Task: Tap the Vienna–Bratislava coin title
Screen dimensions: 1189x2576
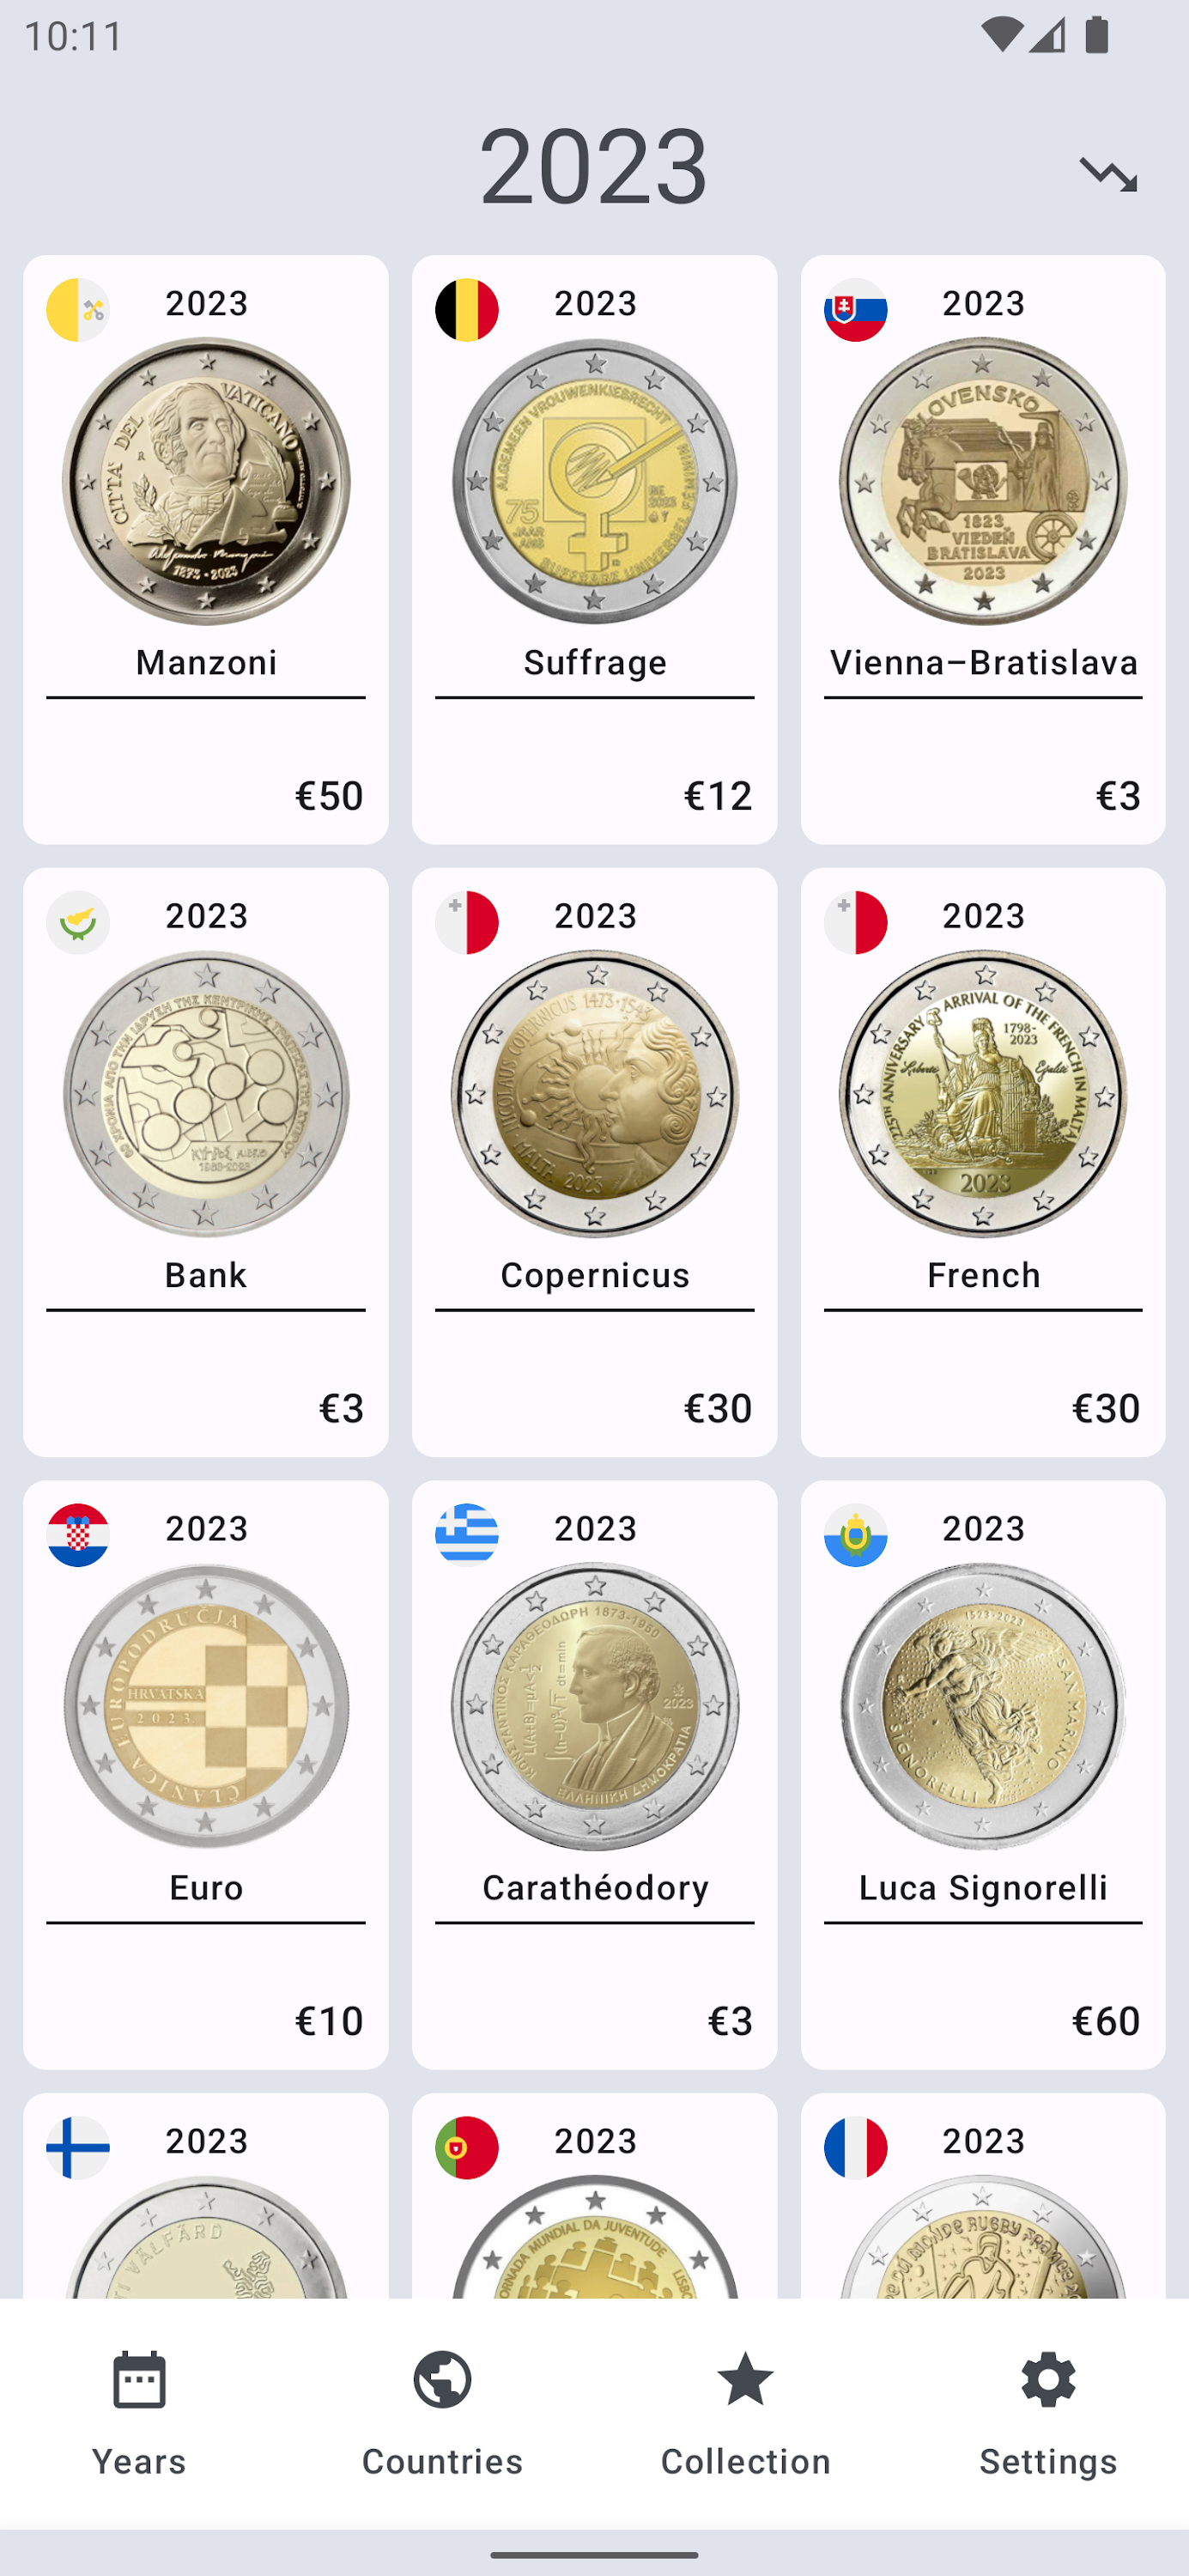Action: [983, 662]
